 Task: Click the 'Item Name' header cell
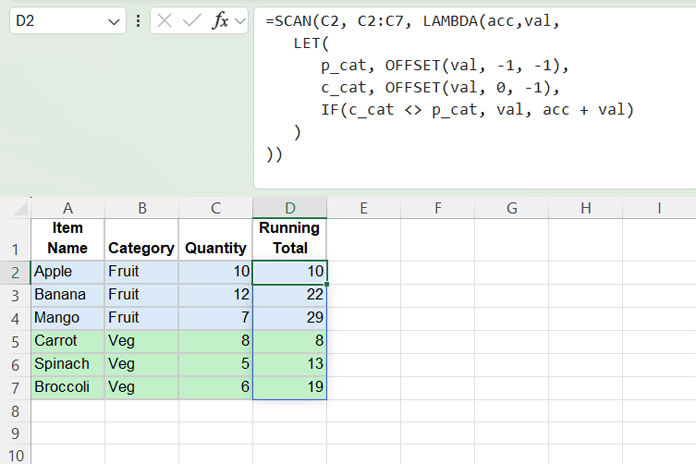67,239
